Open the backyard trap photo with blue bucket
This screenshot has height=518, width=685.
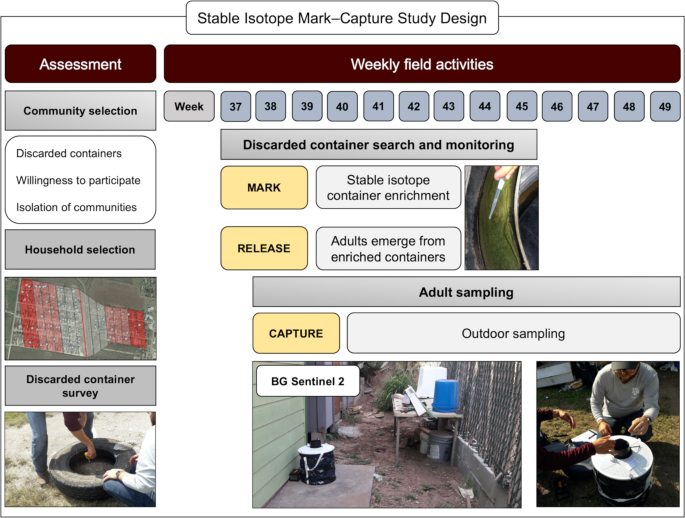387,434
